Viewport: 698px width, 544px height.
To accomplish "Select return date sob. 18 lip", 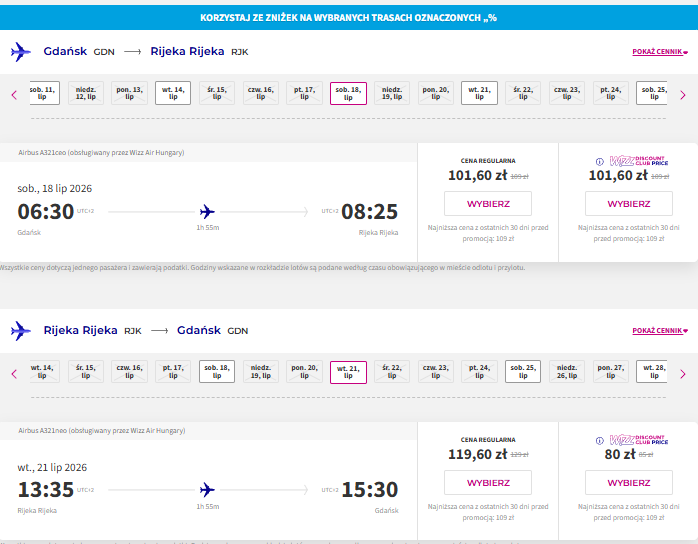I will pos(217,372).
